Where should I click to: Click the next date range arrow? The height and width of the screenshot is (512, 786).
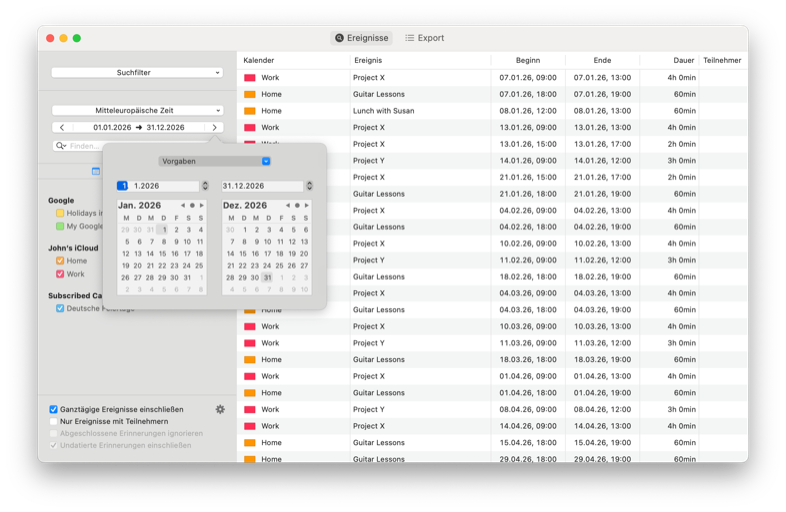pyautogui.click(x=214, y=128)
